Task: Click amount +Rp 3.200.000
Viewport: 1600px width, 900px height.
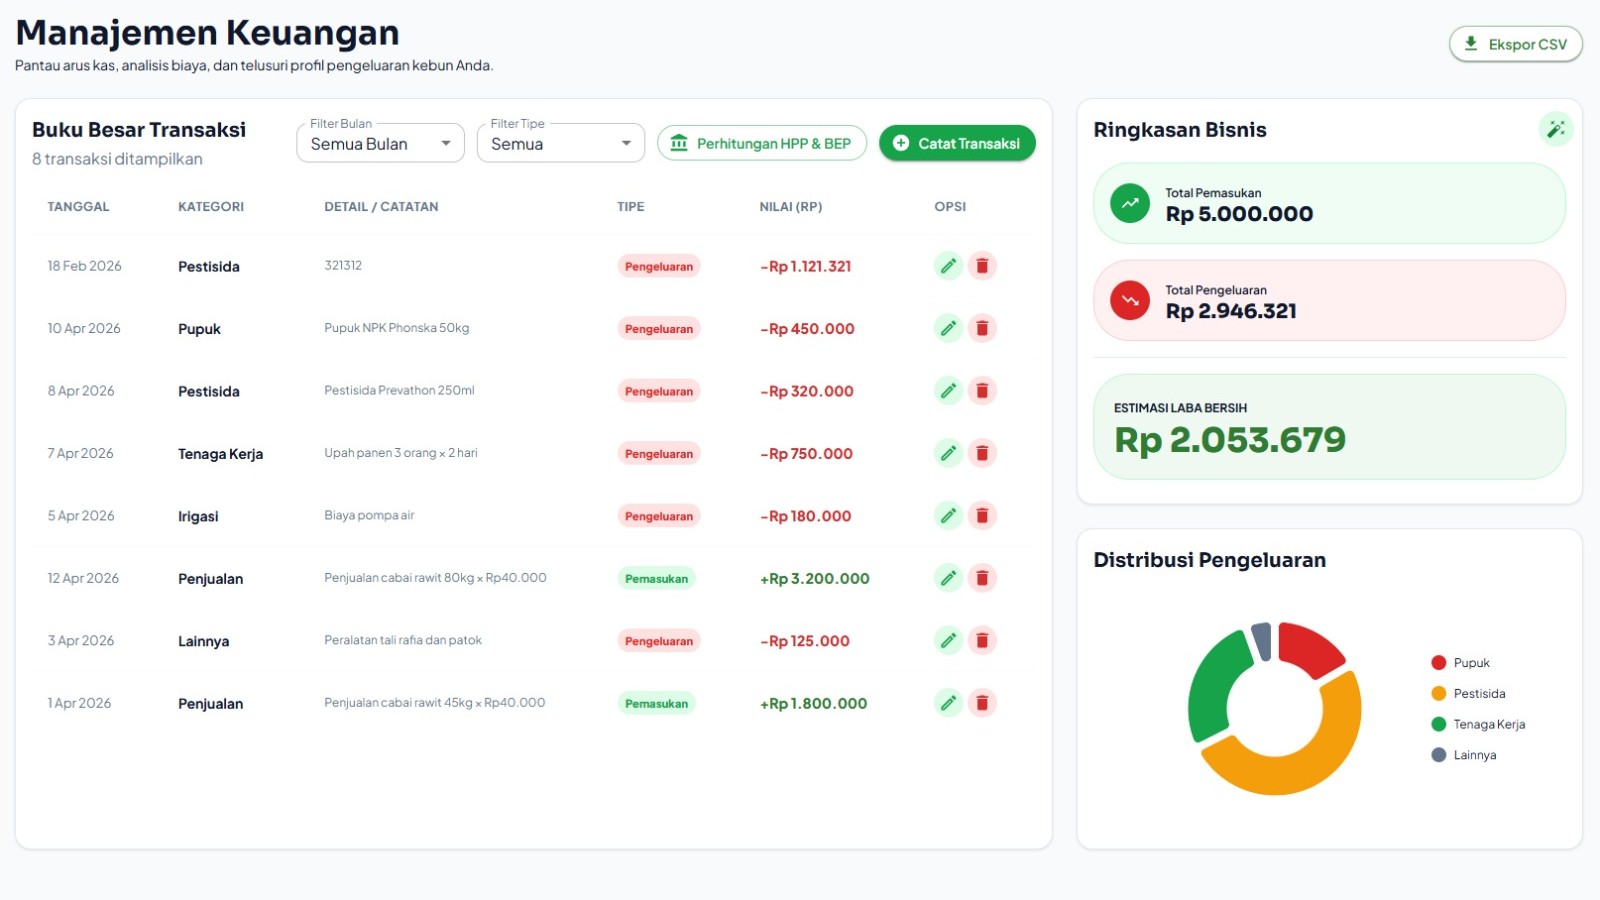Action: pos(814,579)
